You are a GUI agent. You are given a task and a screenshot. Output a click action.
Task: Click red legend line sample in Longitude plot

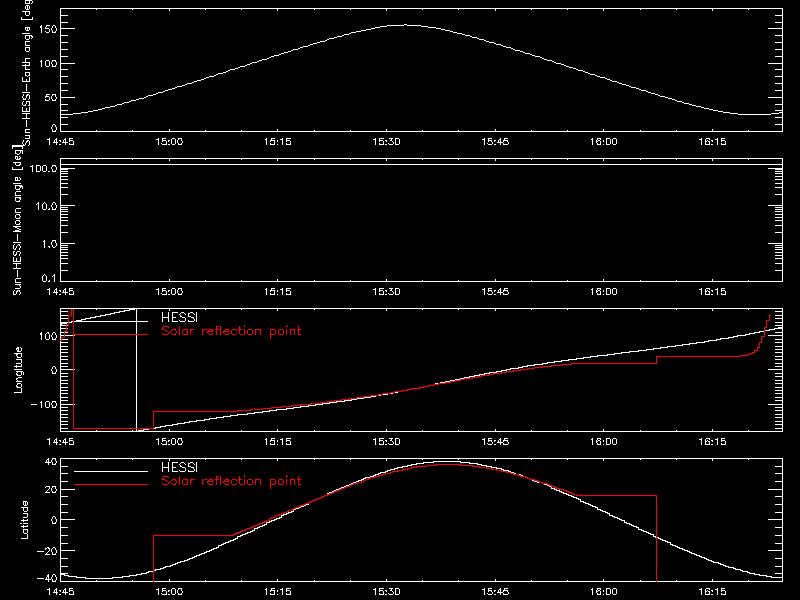(111, 335)
